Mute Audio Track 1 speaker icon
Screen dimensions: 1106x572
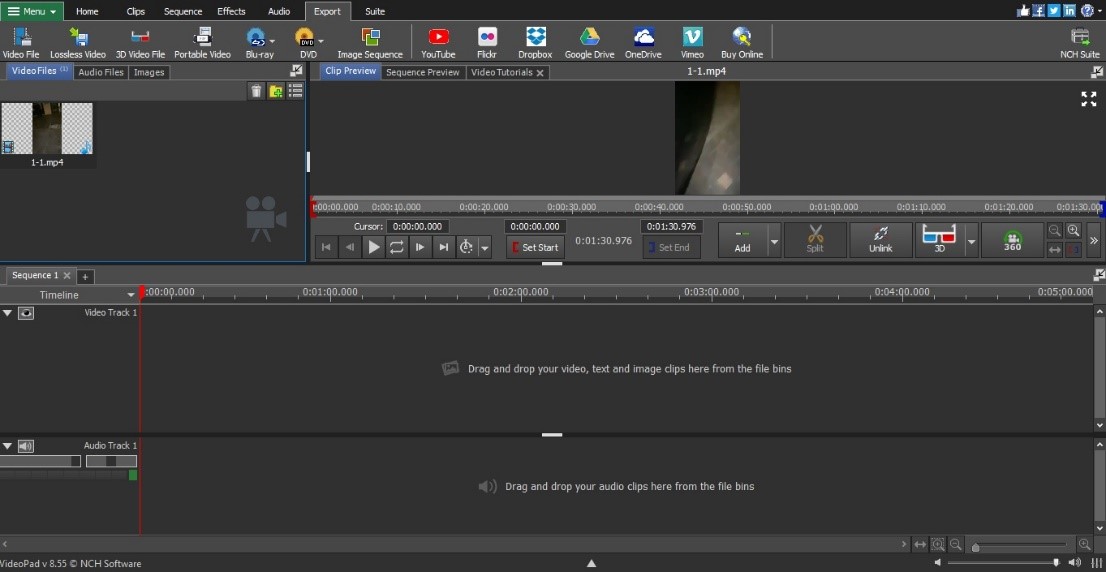pos(26,446)
